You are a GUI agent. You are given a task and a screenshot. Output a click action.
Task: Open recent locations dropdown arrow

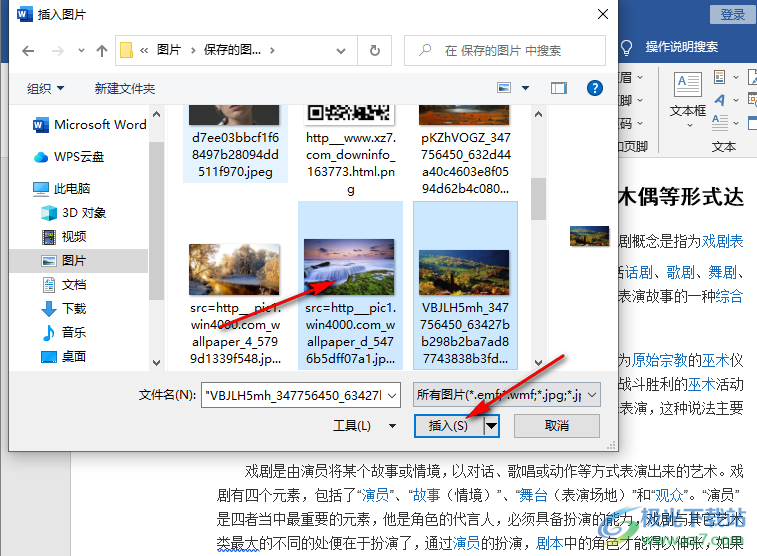click(81, 51)
